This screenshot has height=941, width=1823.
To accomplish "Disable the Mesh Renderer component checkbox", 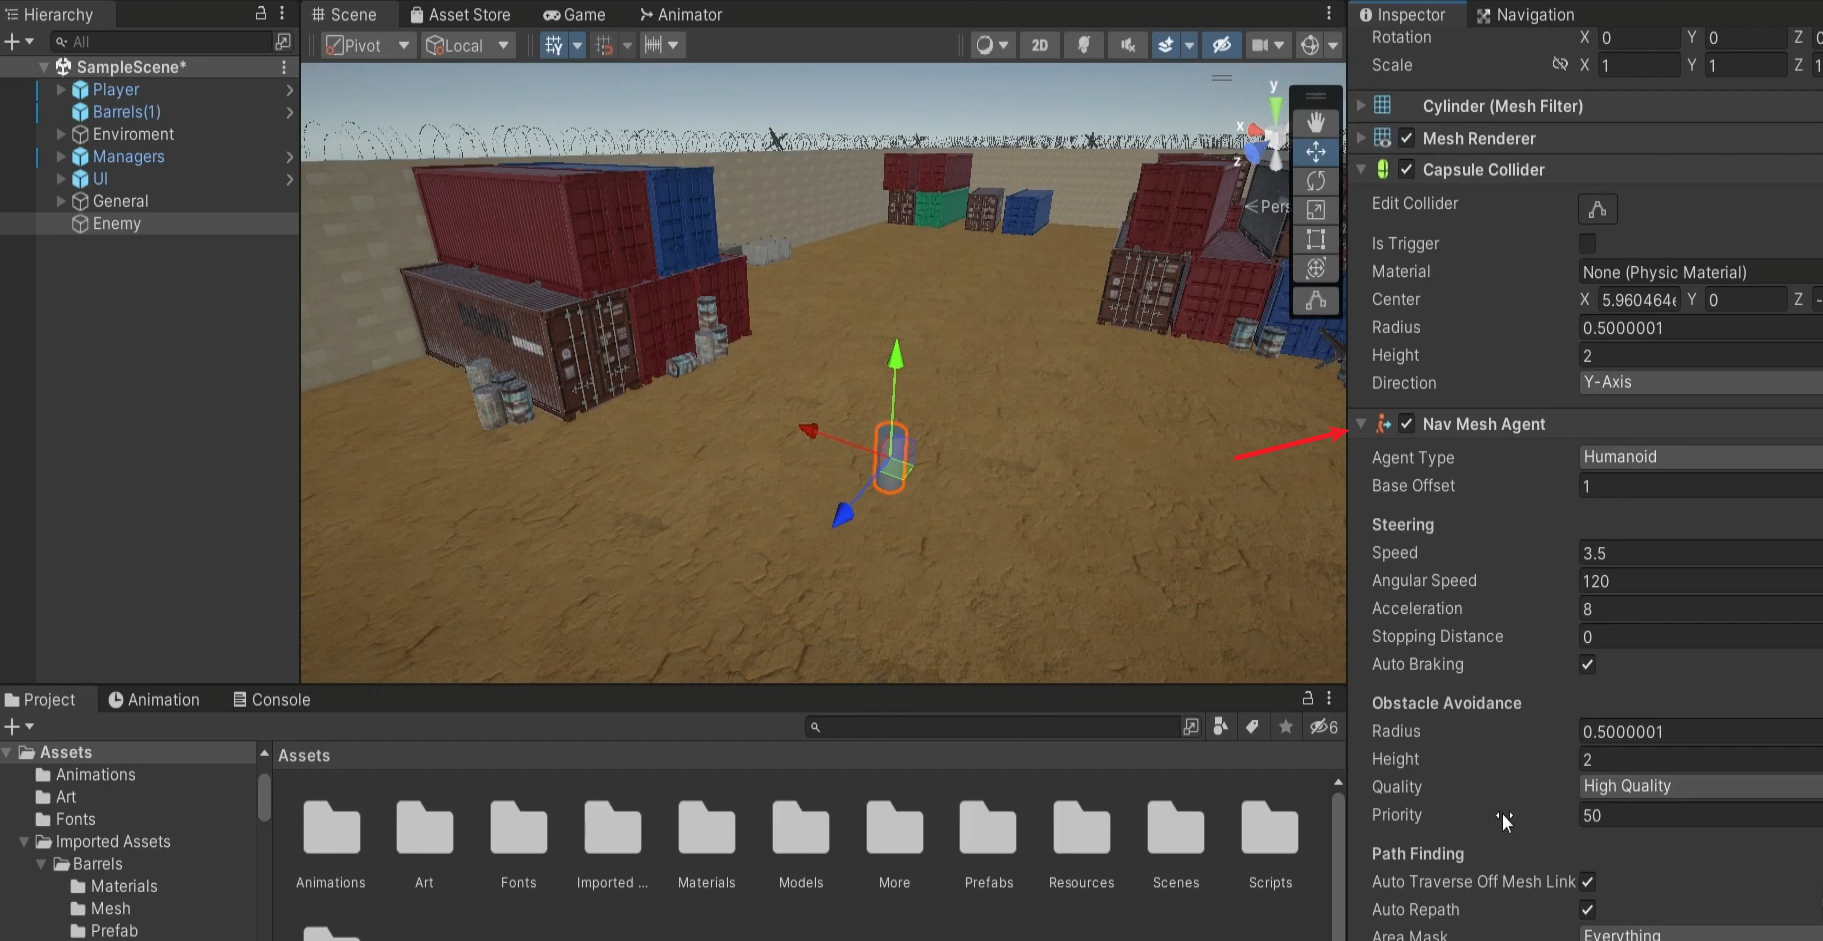I will 1407,138.
